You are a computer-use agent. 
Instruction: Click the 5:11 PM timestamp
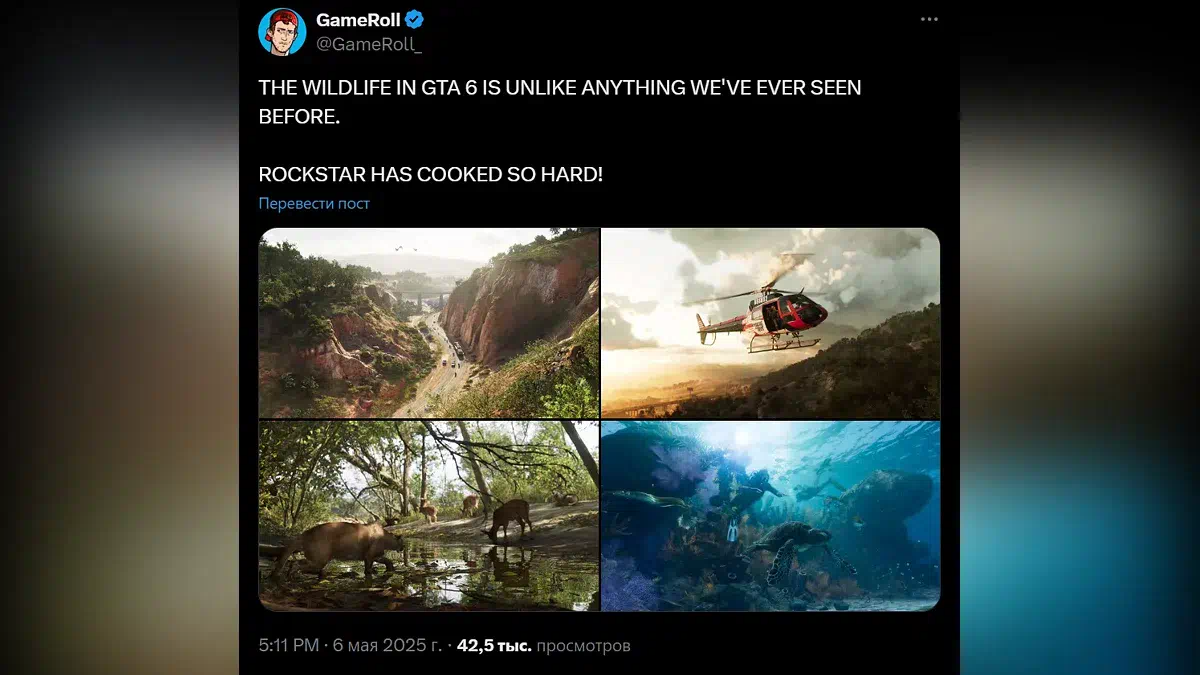pos(286,646)
